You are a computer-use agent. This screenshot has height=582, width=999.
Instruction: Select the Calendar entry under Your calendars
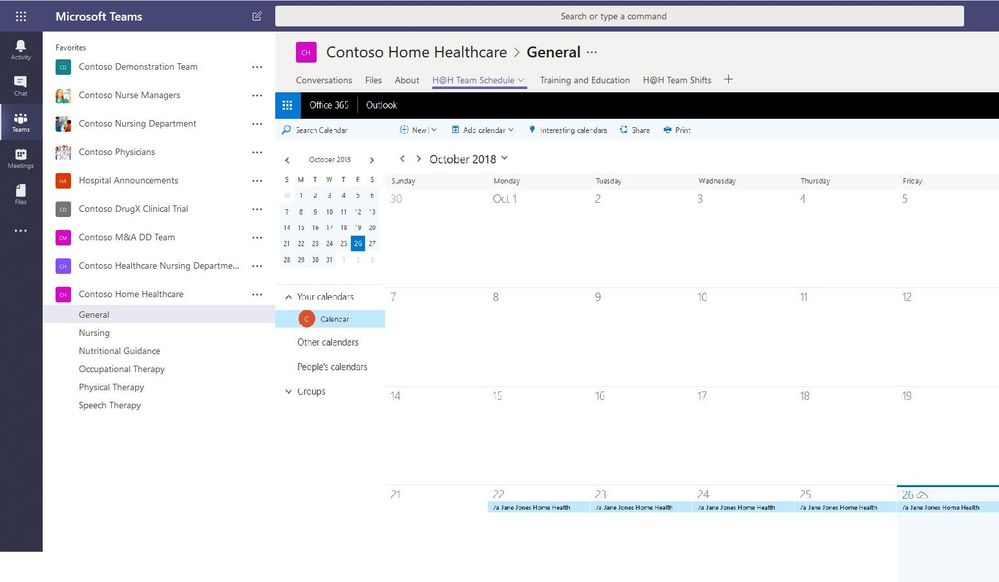330,319
